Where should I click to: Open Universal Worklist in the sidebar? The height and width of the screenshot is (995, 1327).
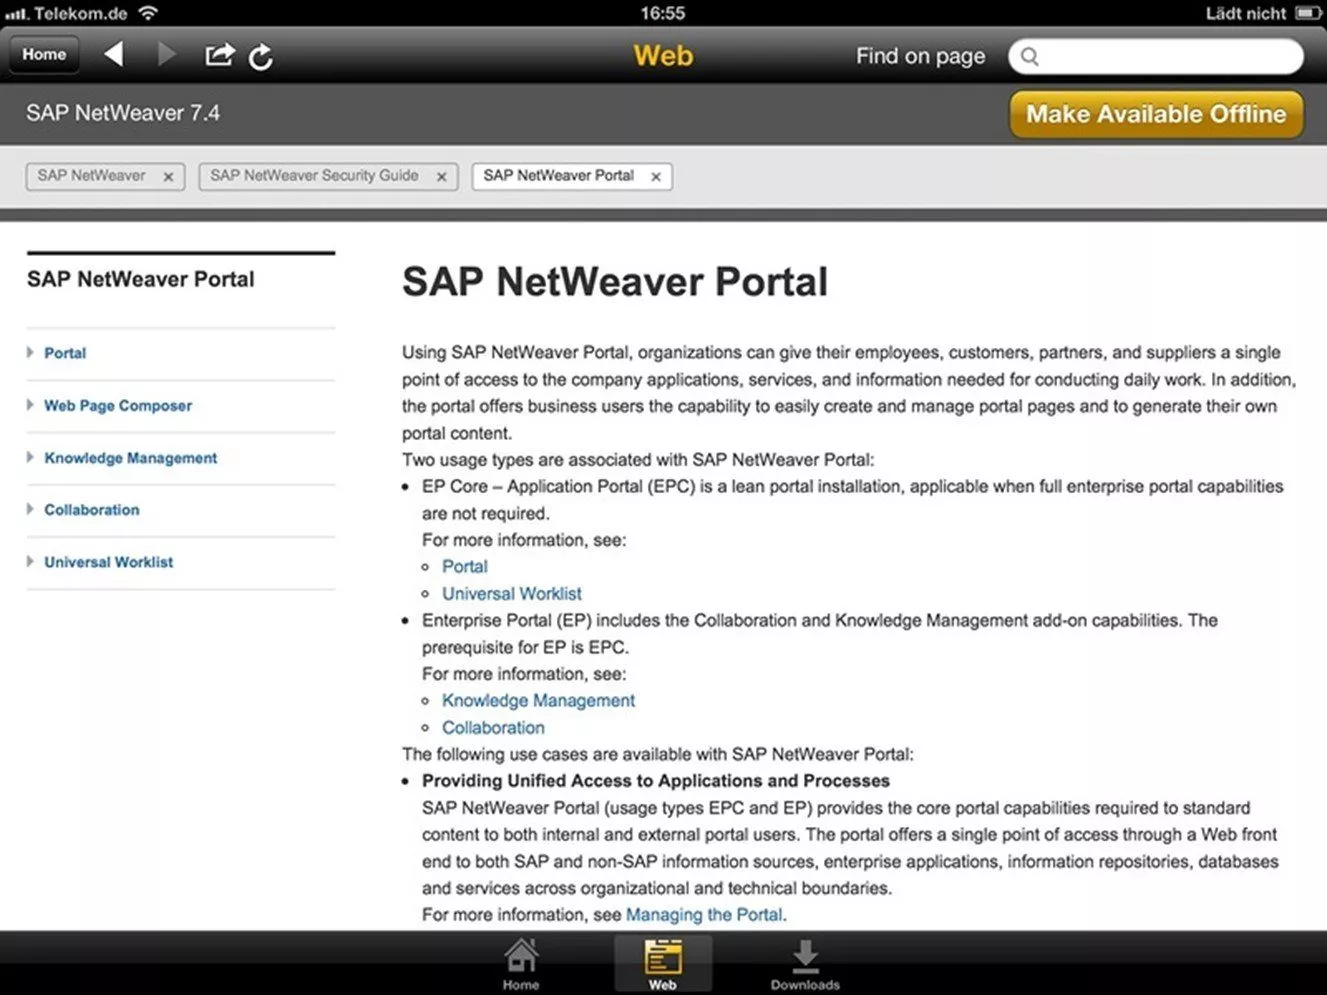point(108,562)
